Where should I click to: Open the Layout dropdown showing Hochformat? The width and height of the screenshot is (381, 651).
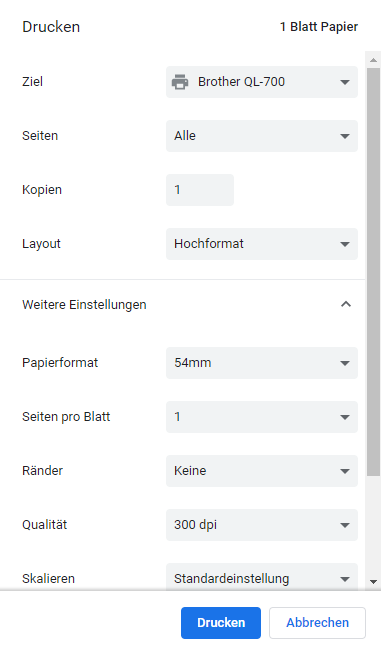tap(262, 244)
